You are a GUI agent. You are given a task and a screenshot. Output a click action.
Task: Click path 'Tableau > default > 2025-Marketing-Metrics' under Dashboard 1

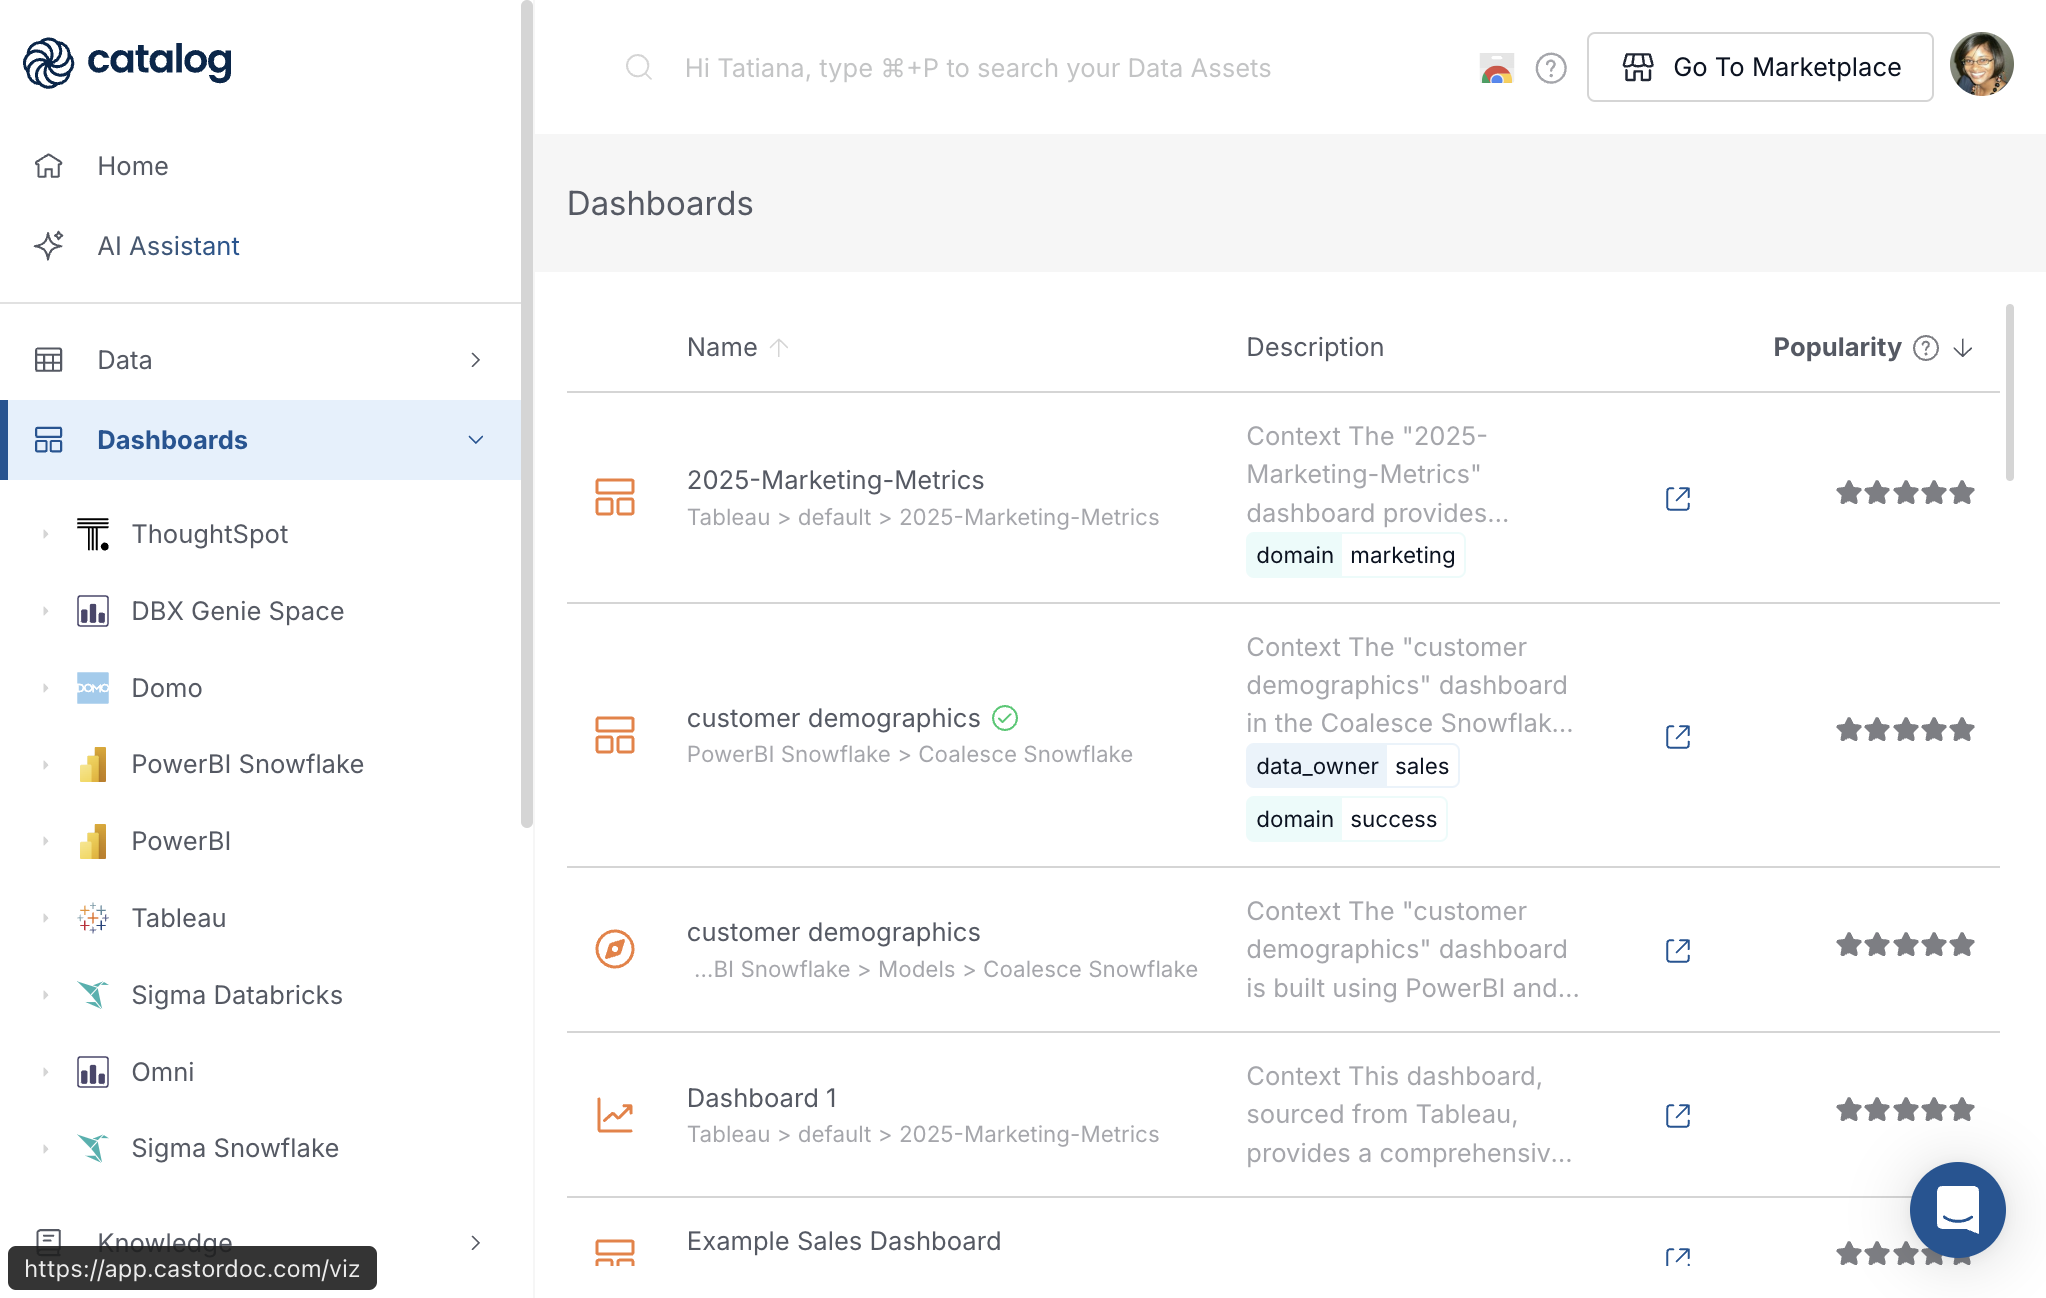tap(923, 1134)
